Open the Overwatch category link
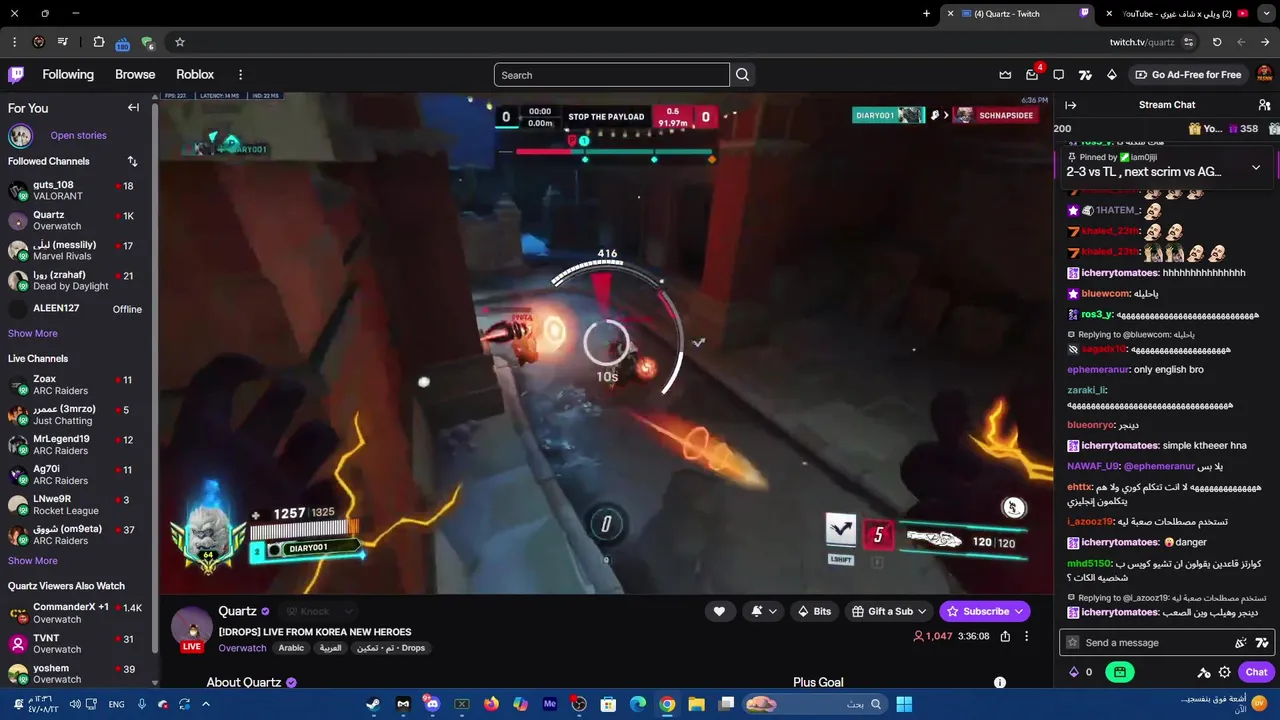The width and height of the screenshot is (1280, 720). pyautogui.click(x=242, y=648)
